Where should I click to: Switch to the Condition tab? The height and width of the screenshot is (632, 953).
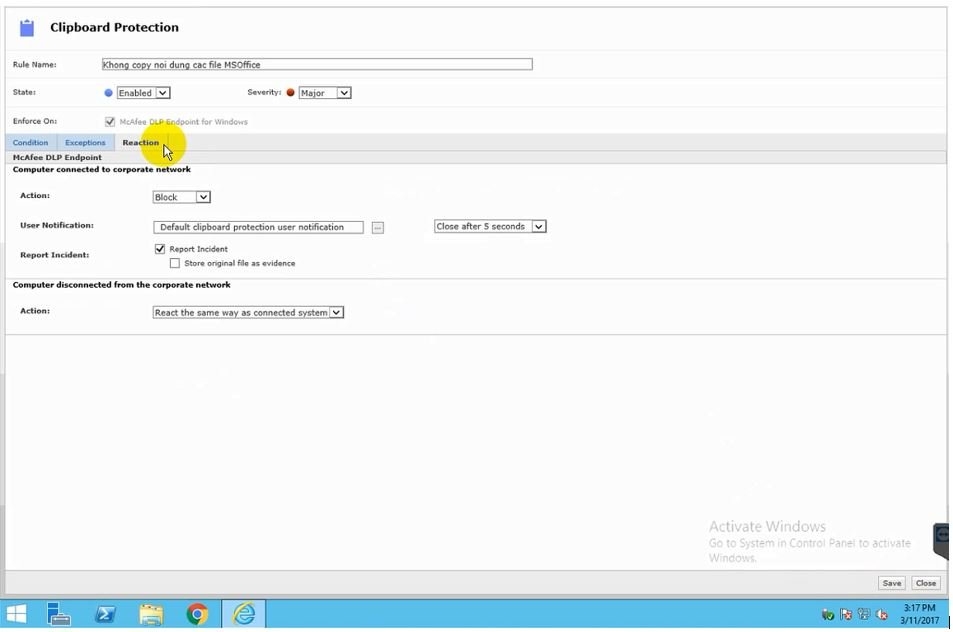[30, 143]
